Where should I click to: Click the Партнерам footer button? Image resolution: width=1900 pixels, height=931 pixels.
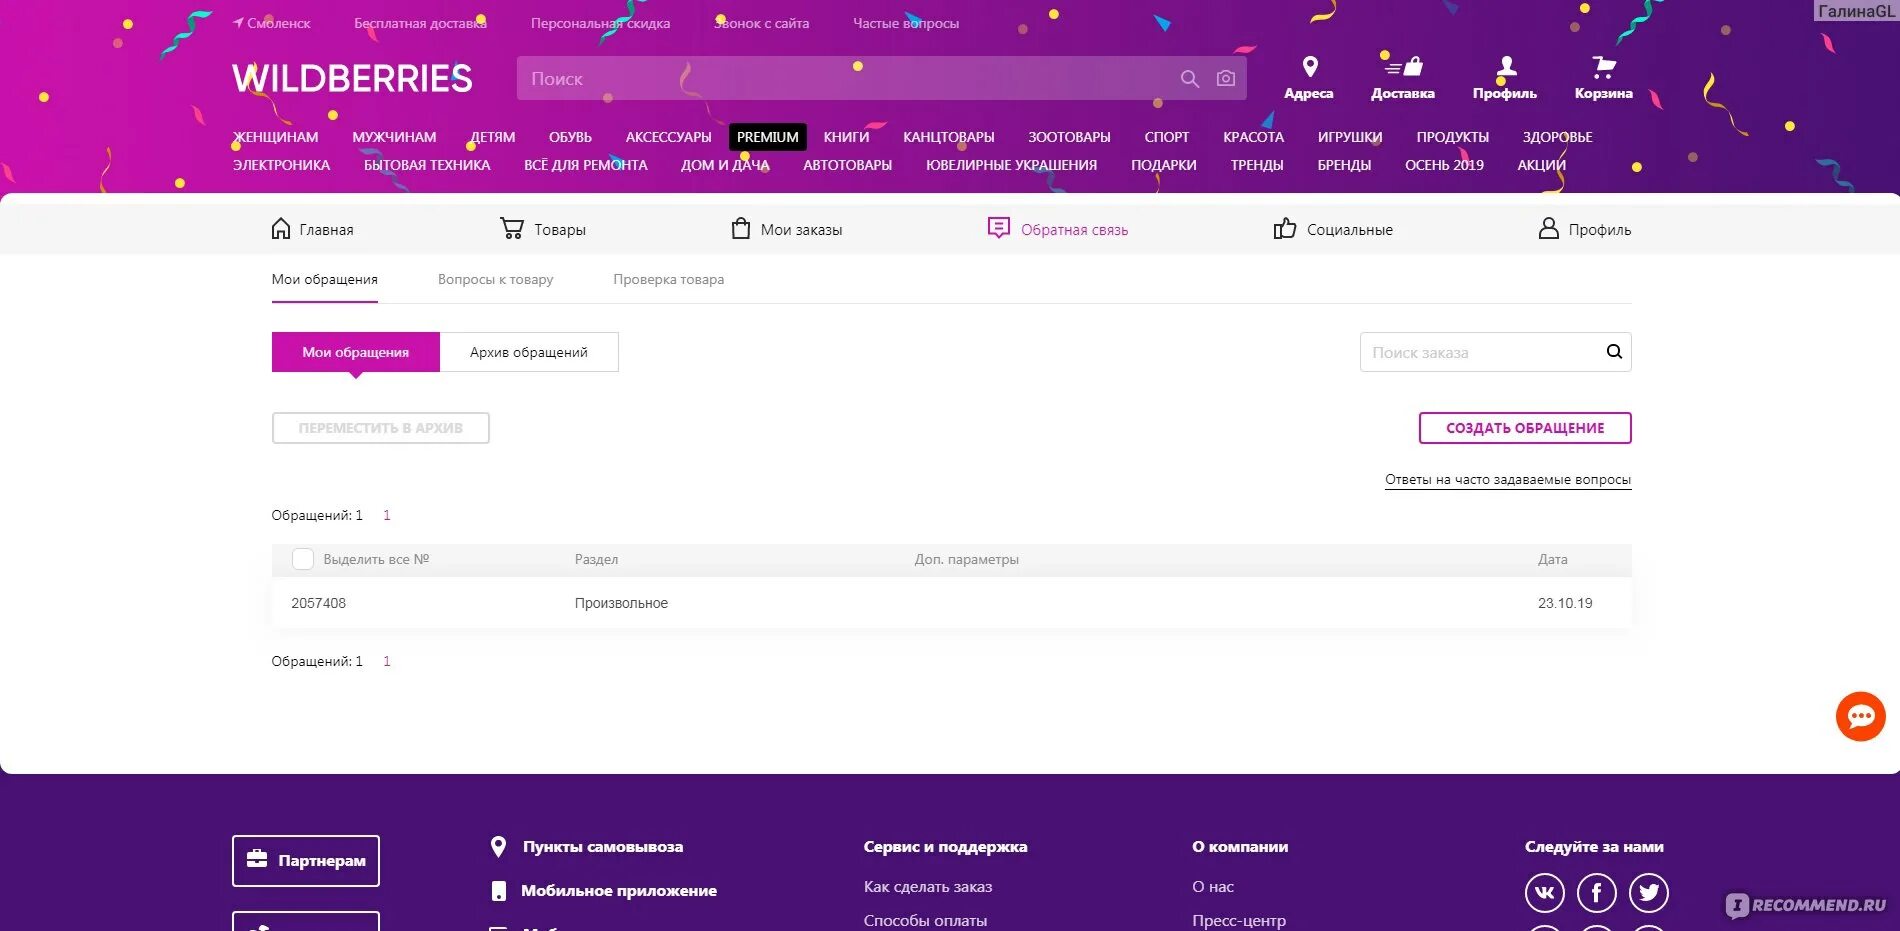[306, 861]
